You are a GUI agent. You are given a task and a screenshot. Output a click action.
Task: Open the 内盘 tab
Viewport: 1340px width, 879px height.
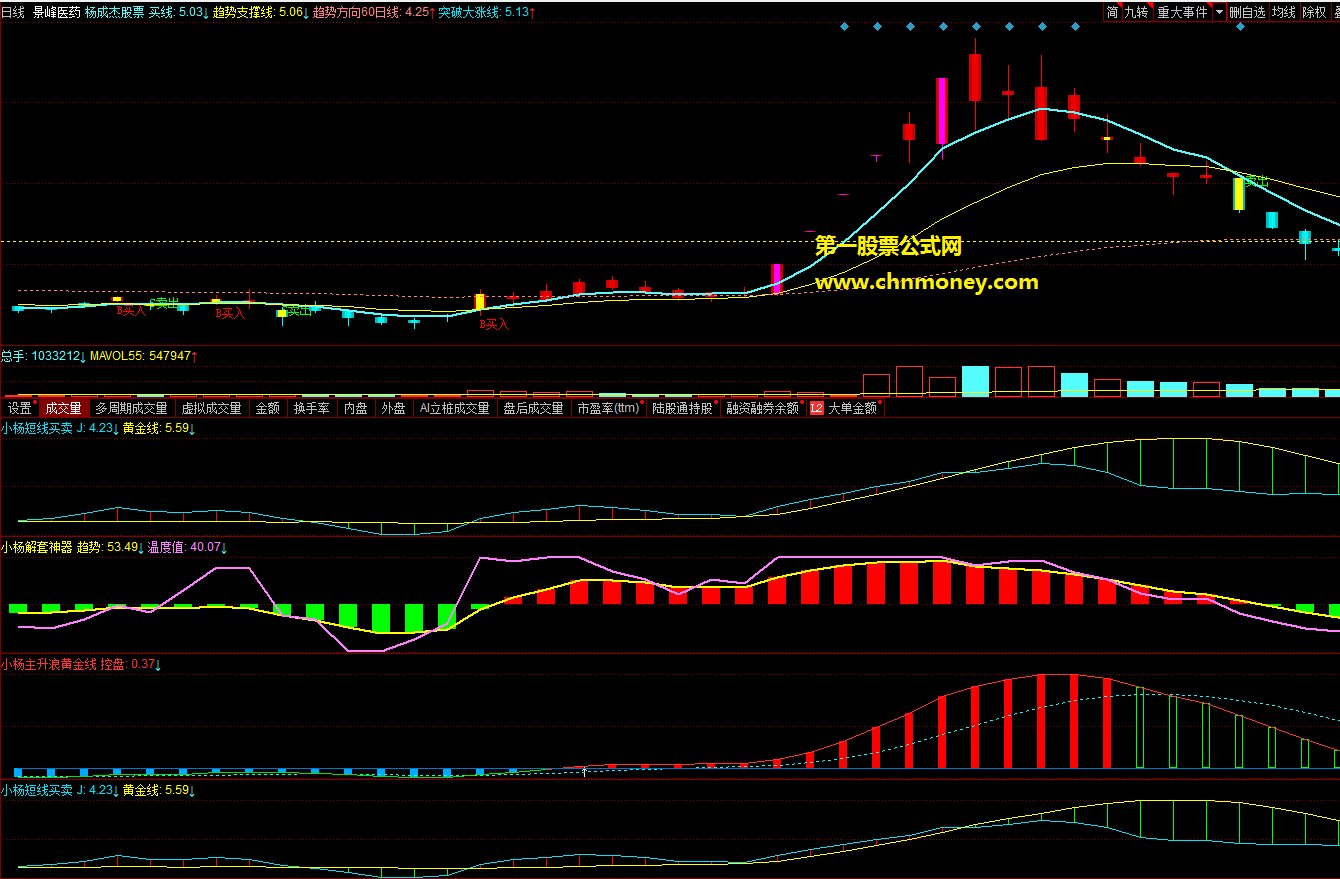355,408
